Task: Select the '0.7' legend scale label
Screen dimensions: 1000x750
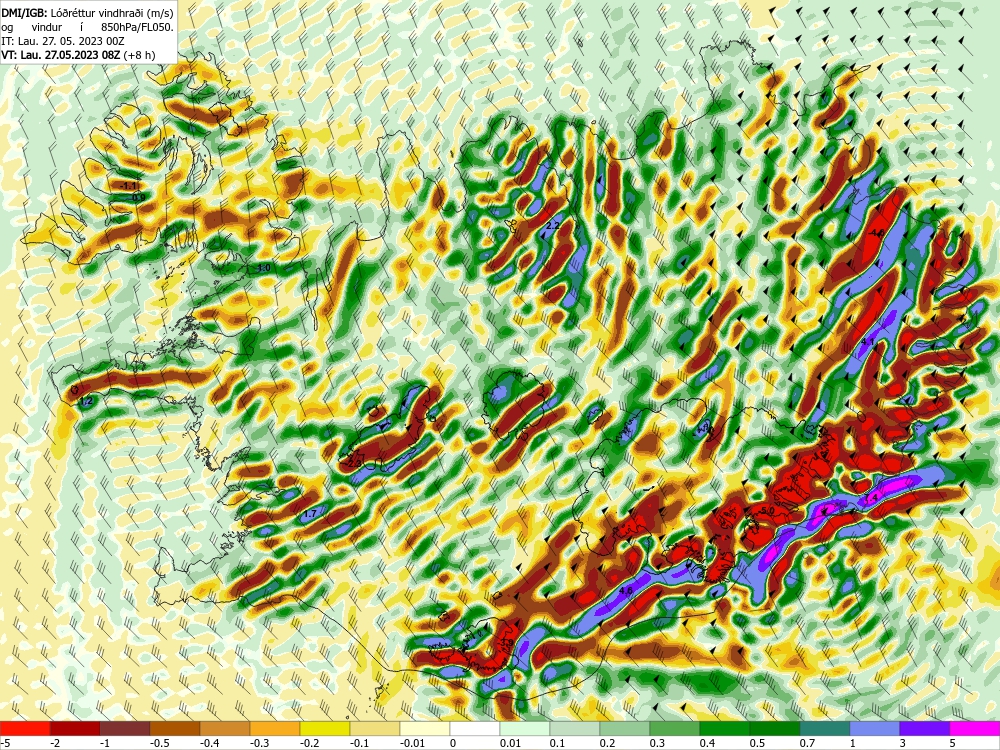Action: [807, 743]
